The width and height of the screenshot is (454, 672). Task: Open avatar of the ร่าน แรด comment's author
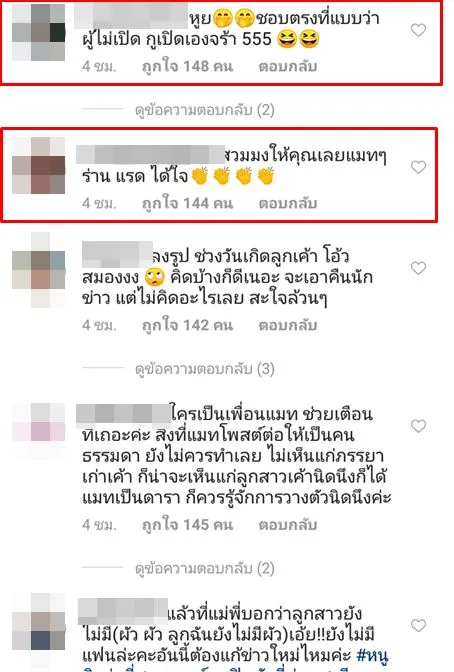pos(39,166)
